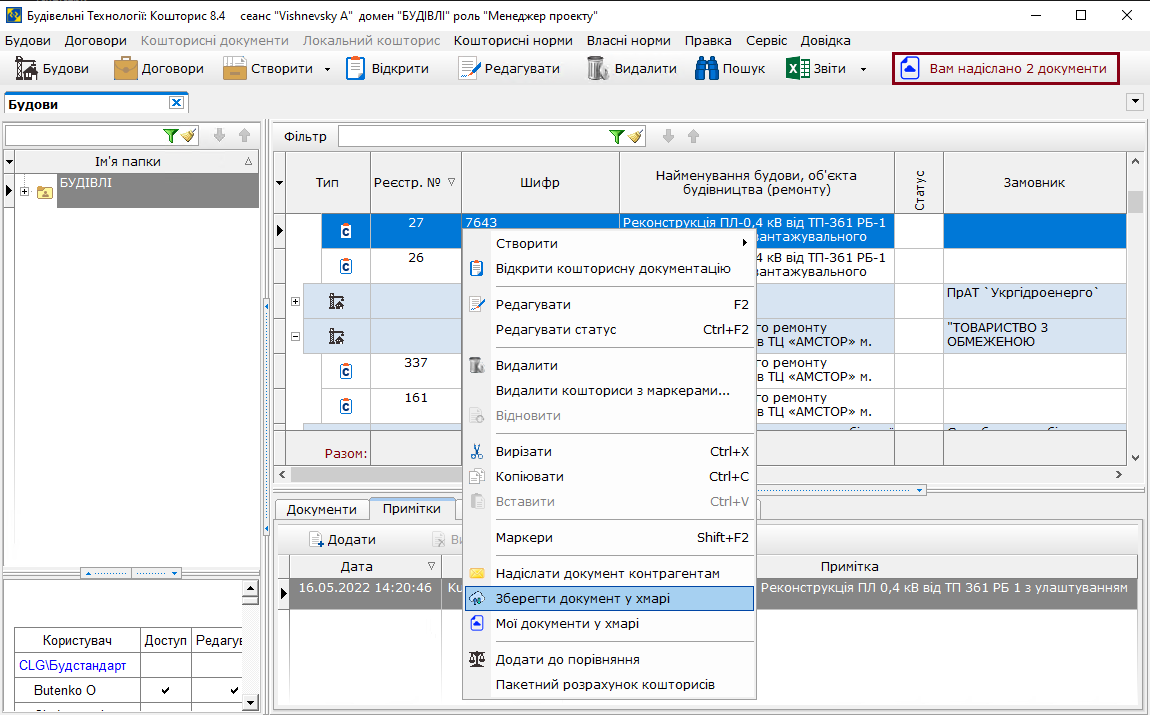This screenshot has height=715, width=1150.
Task: Open the table column chooser dropdown
Action: click(x=279, y=183)
